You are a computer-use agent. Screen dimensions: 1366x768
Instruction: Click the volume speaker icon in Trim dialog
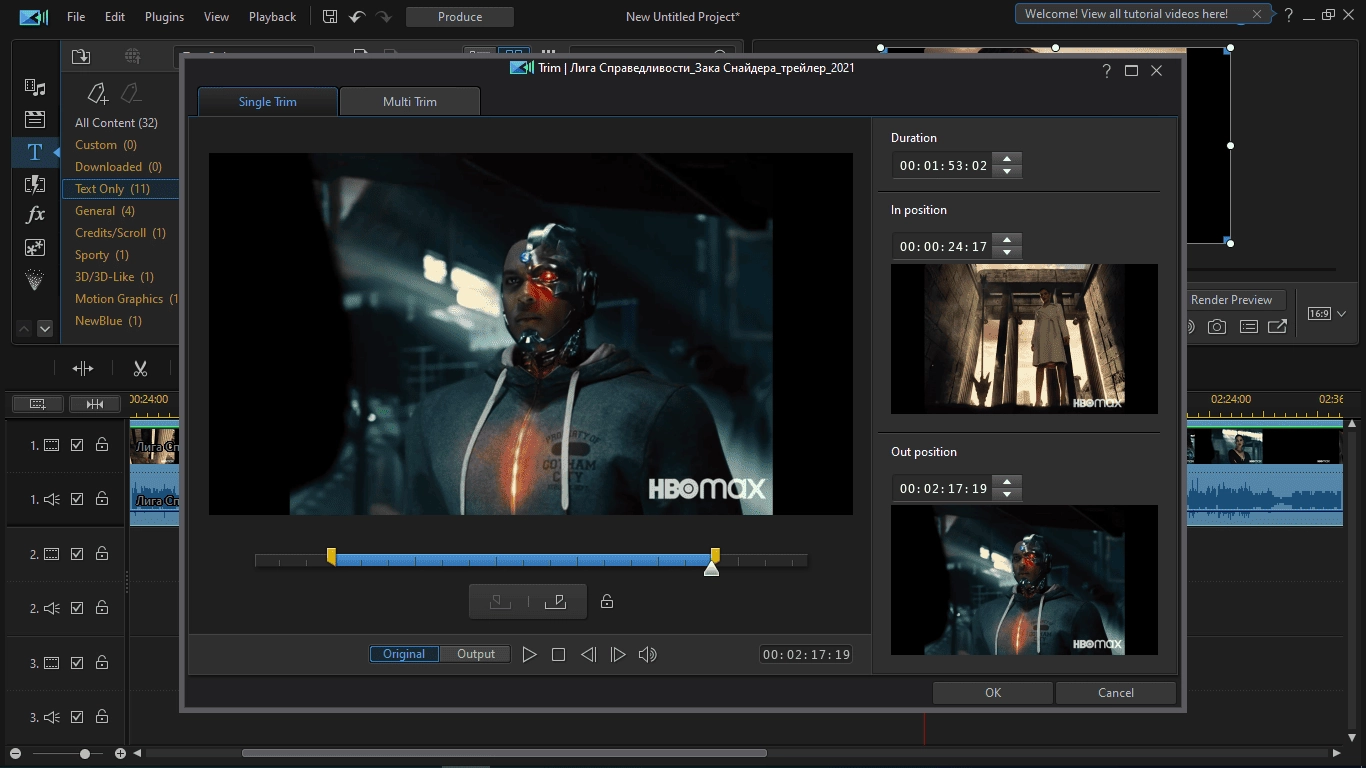click(648, 654)
